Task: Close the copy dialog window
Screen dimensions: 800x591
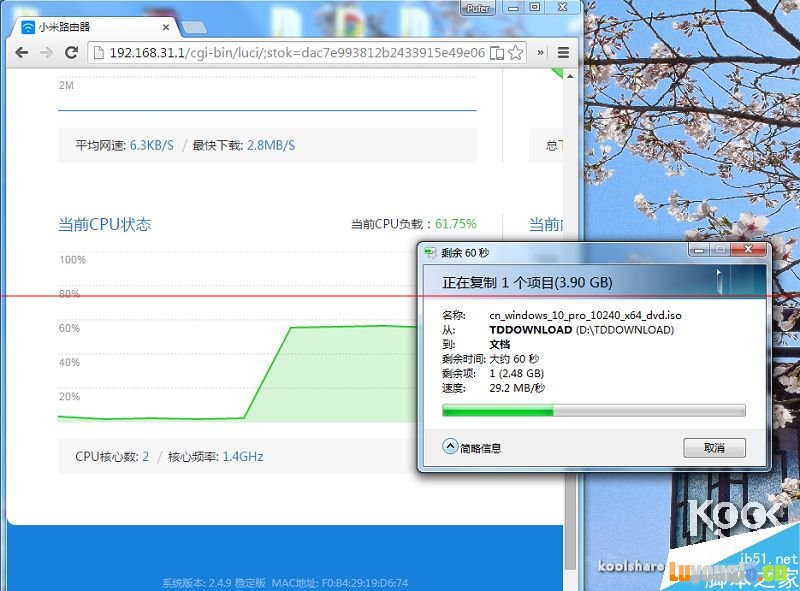Action: 748,249
